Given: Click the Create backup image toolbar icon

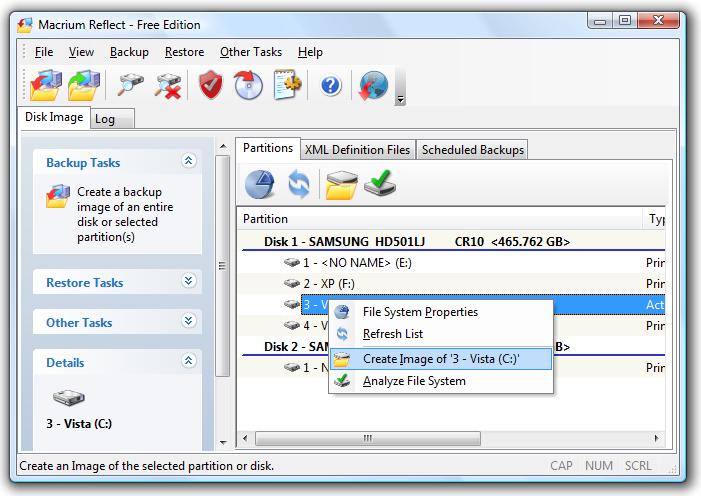Looking at the screenshot, I should coord(46,85).
